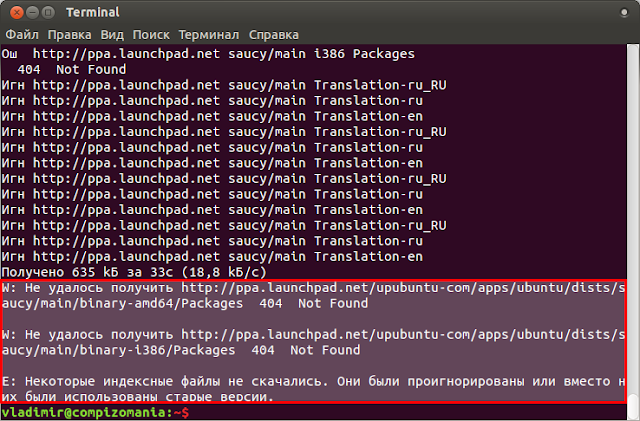Click the 'Ош http://ppa.launchpad.net saucy/main i386 Packages' line
The width and height of the screenshot is (640, 421).
[x=208, y=54]
